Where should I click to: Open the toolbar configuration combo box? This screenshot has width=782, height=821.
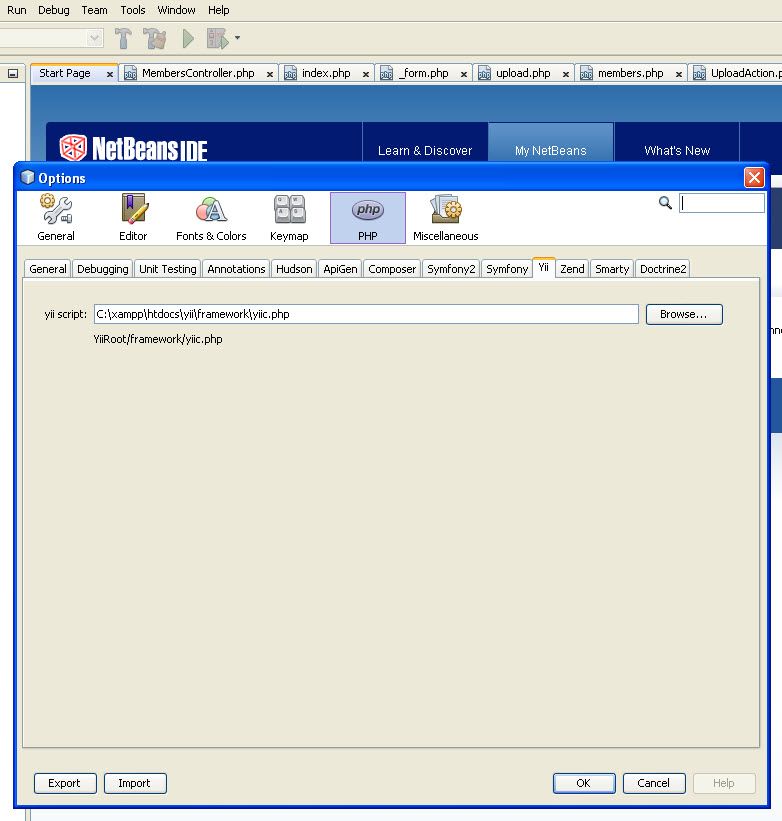point(51,38)
